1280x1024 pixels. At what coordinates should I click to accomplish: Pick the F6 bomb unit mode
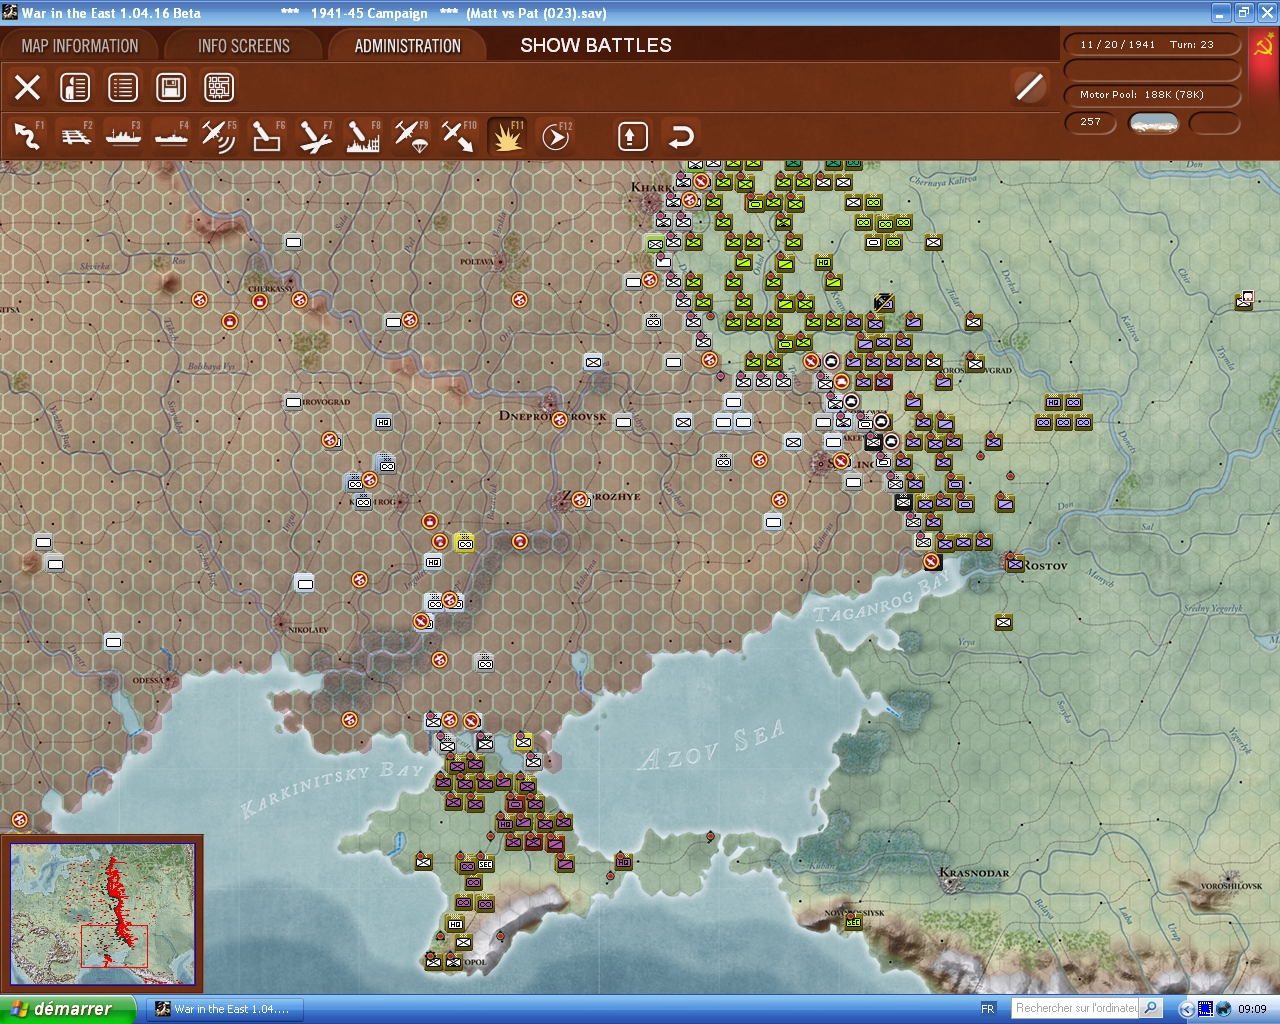(267, 136)
